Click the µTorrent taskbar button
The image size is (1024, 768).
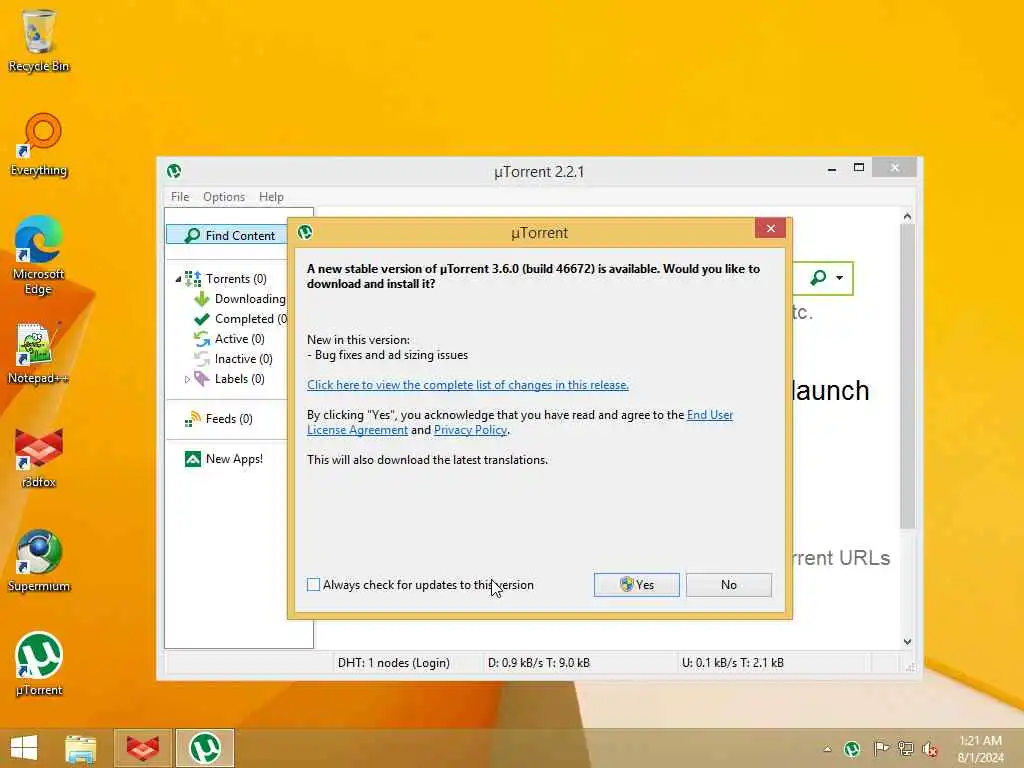[x=204, y=748]
